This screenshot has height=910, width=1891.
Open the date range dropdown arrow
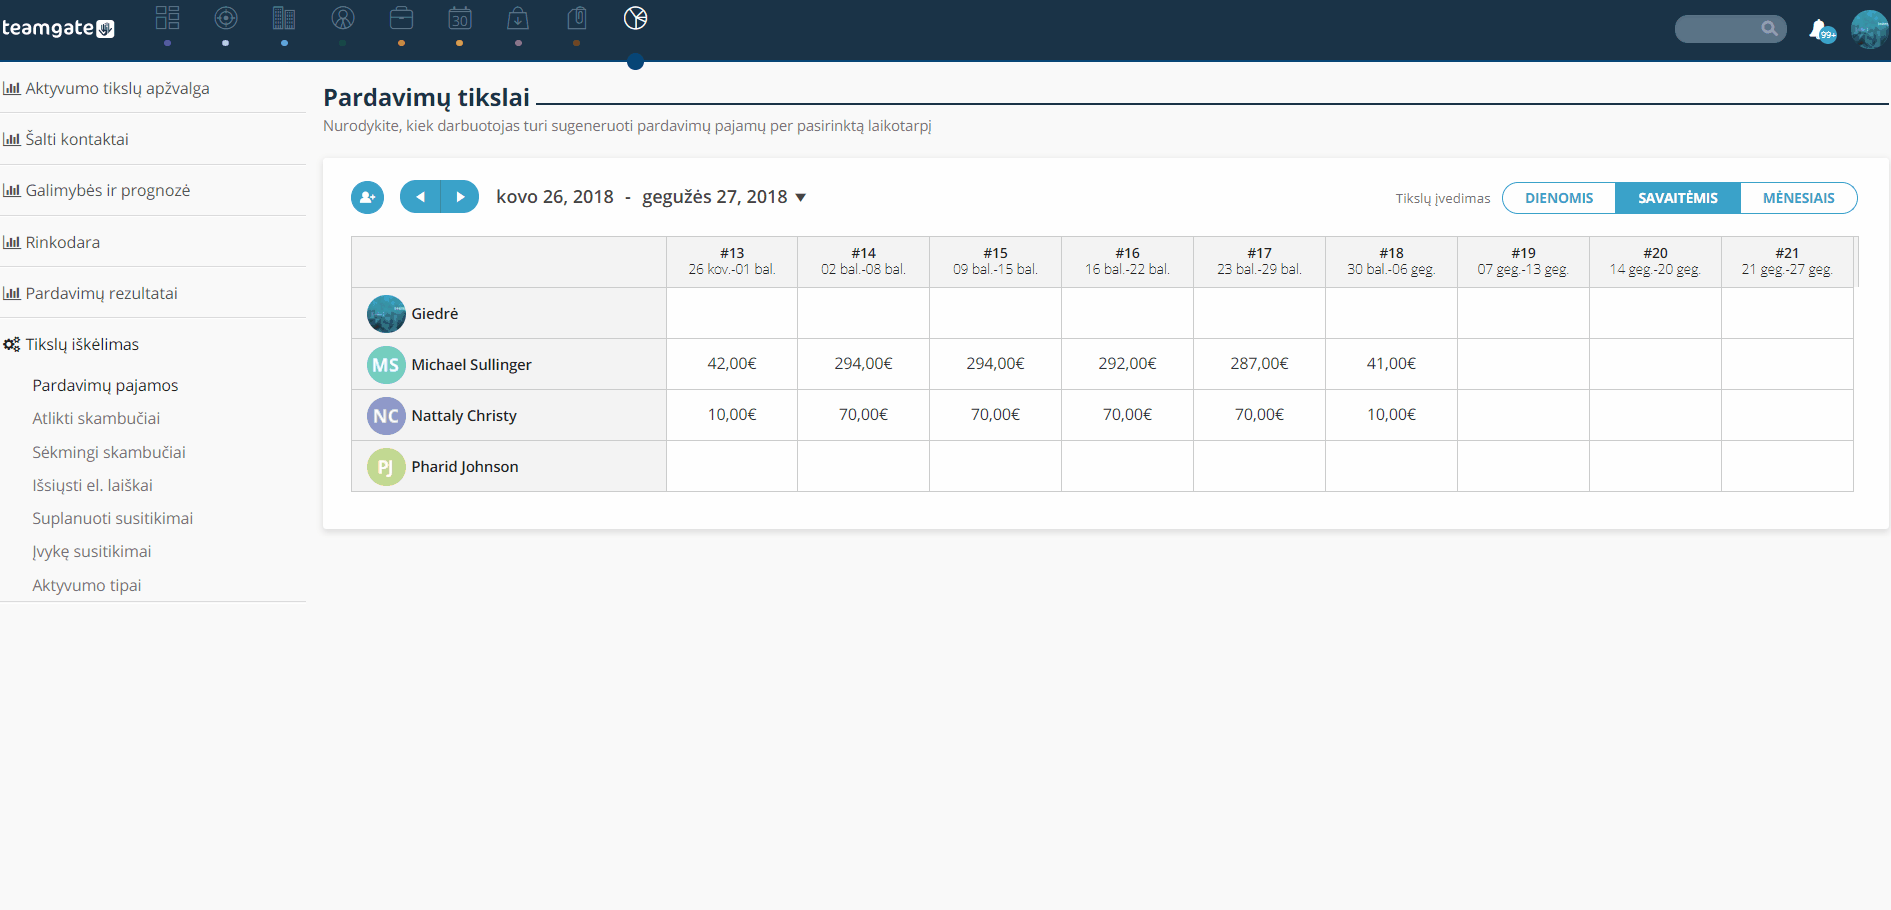tap(801, 198)
